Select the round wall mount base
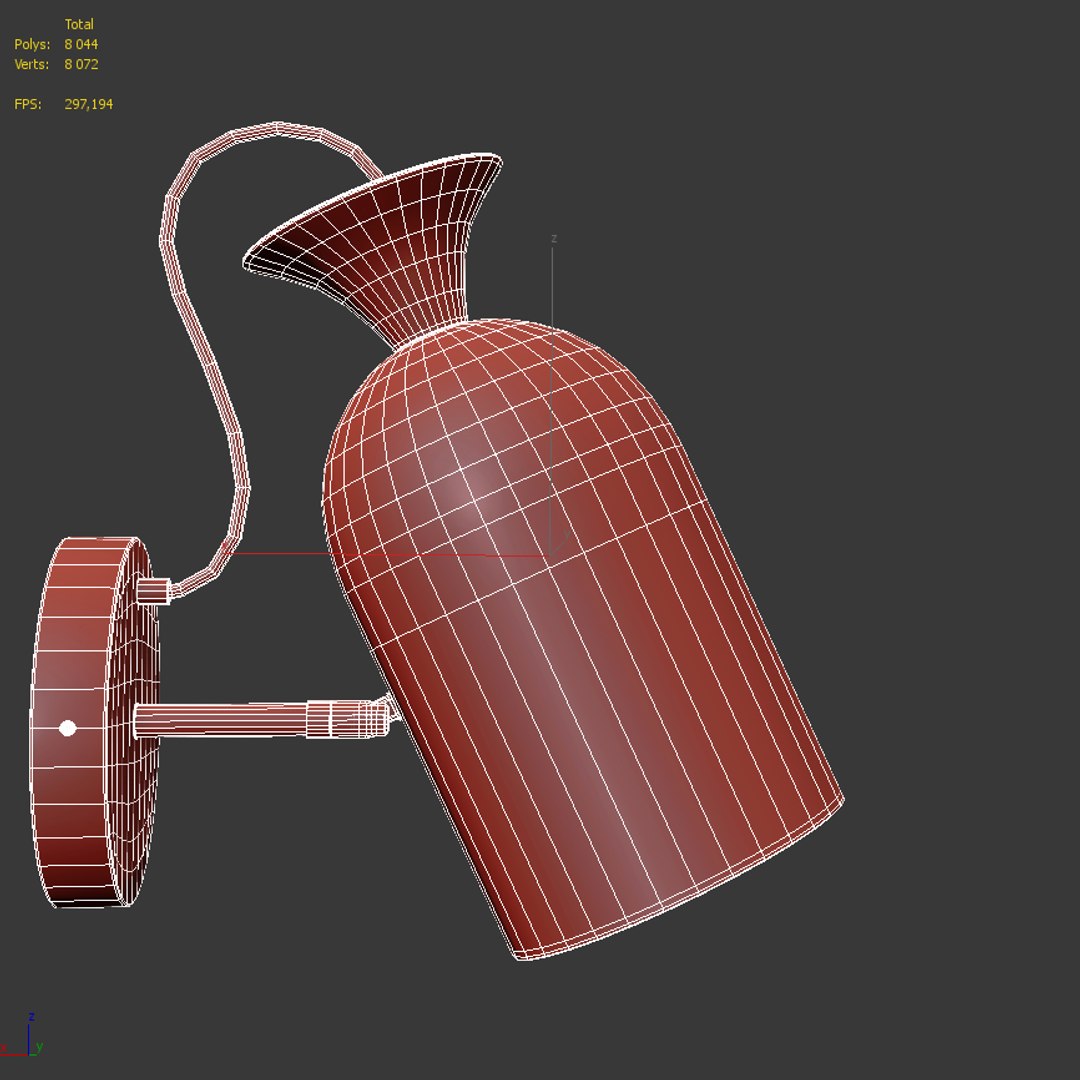The height and width of the screenshot is (1080, 1080). [94, 722]
